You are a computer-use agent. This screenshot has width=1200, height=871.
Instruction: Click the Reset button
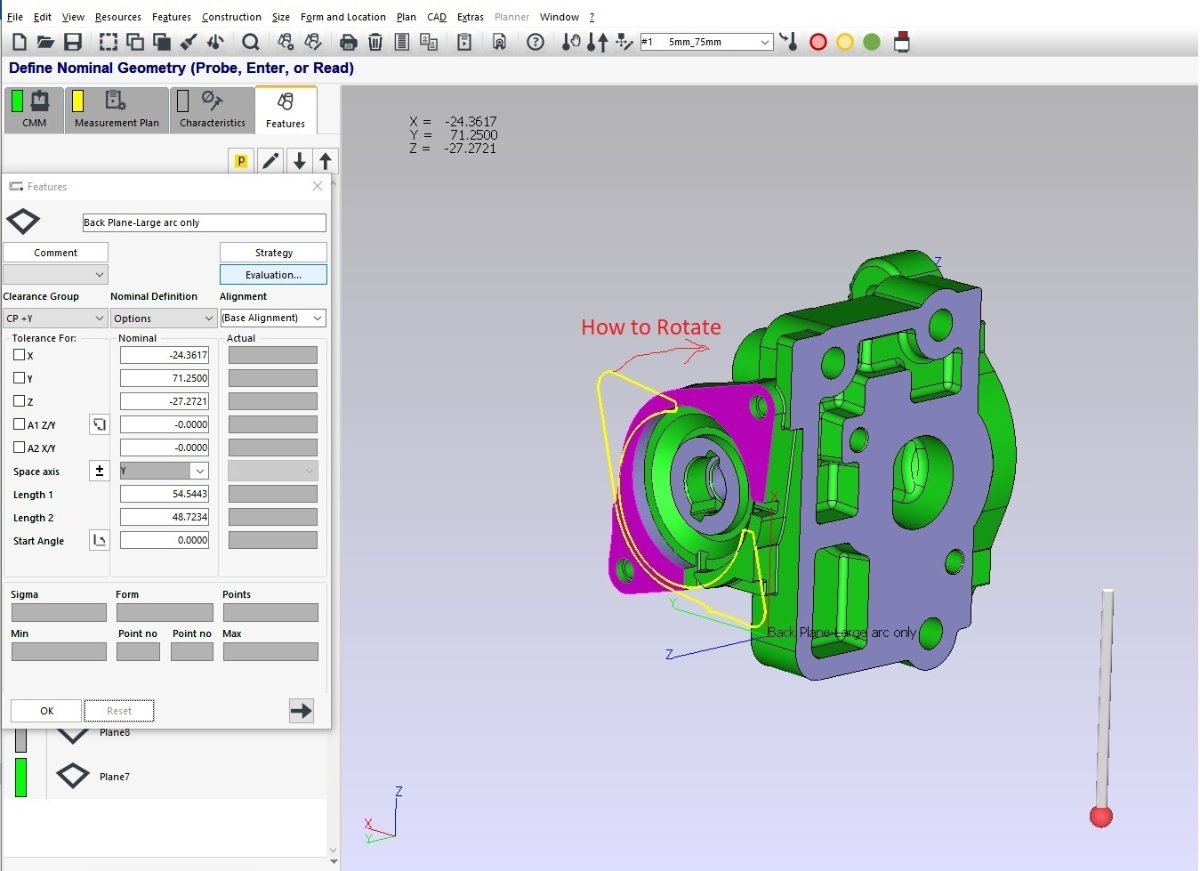pos(119,711)
